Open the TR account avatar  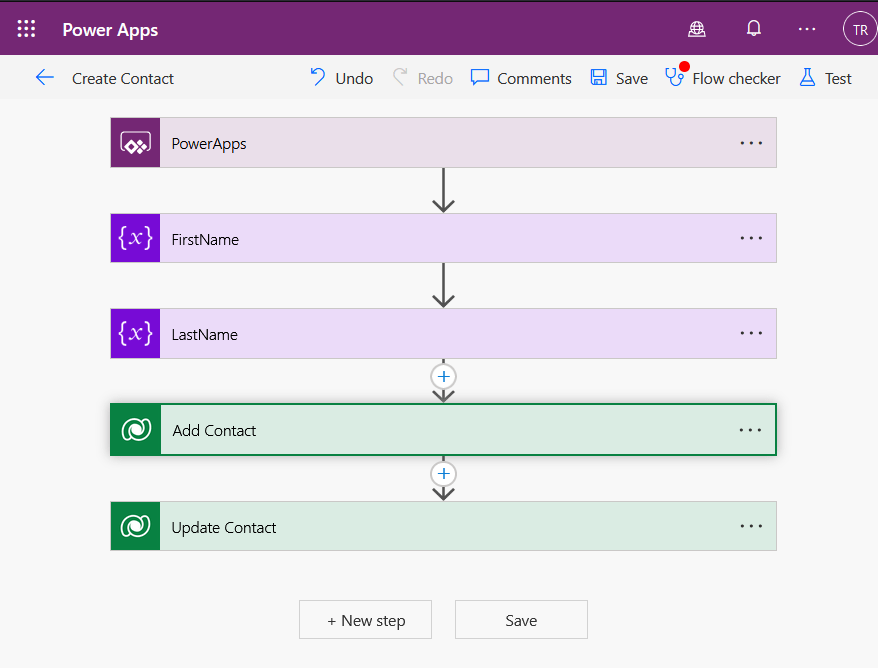860,29
